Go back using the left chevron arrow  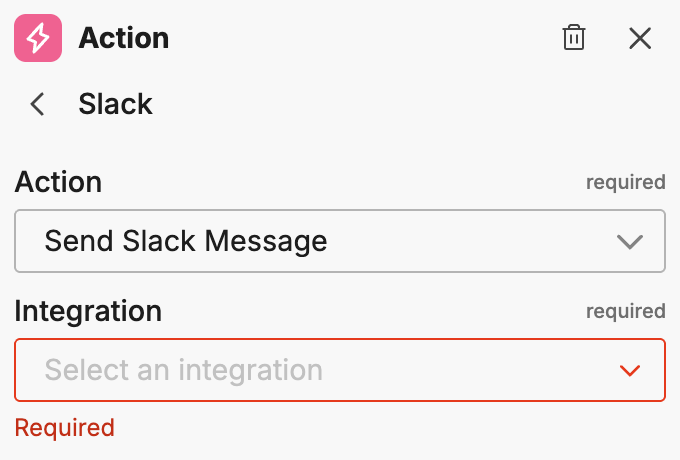(38, 104)
